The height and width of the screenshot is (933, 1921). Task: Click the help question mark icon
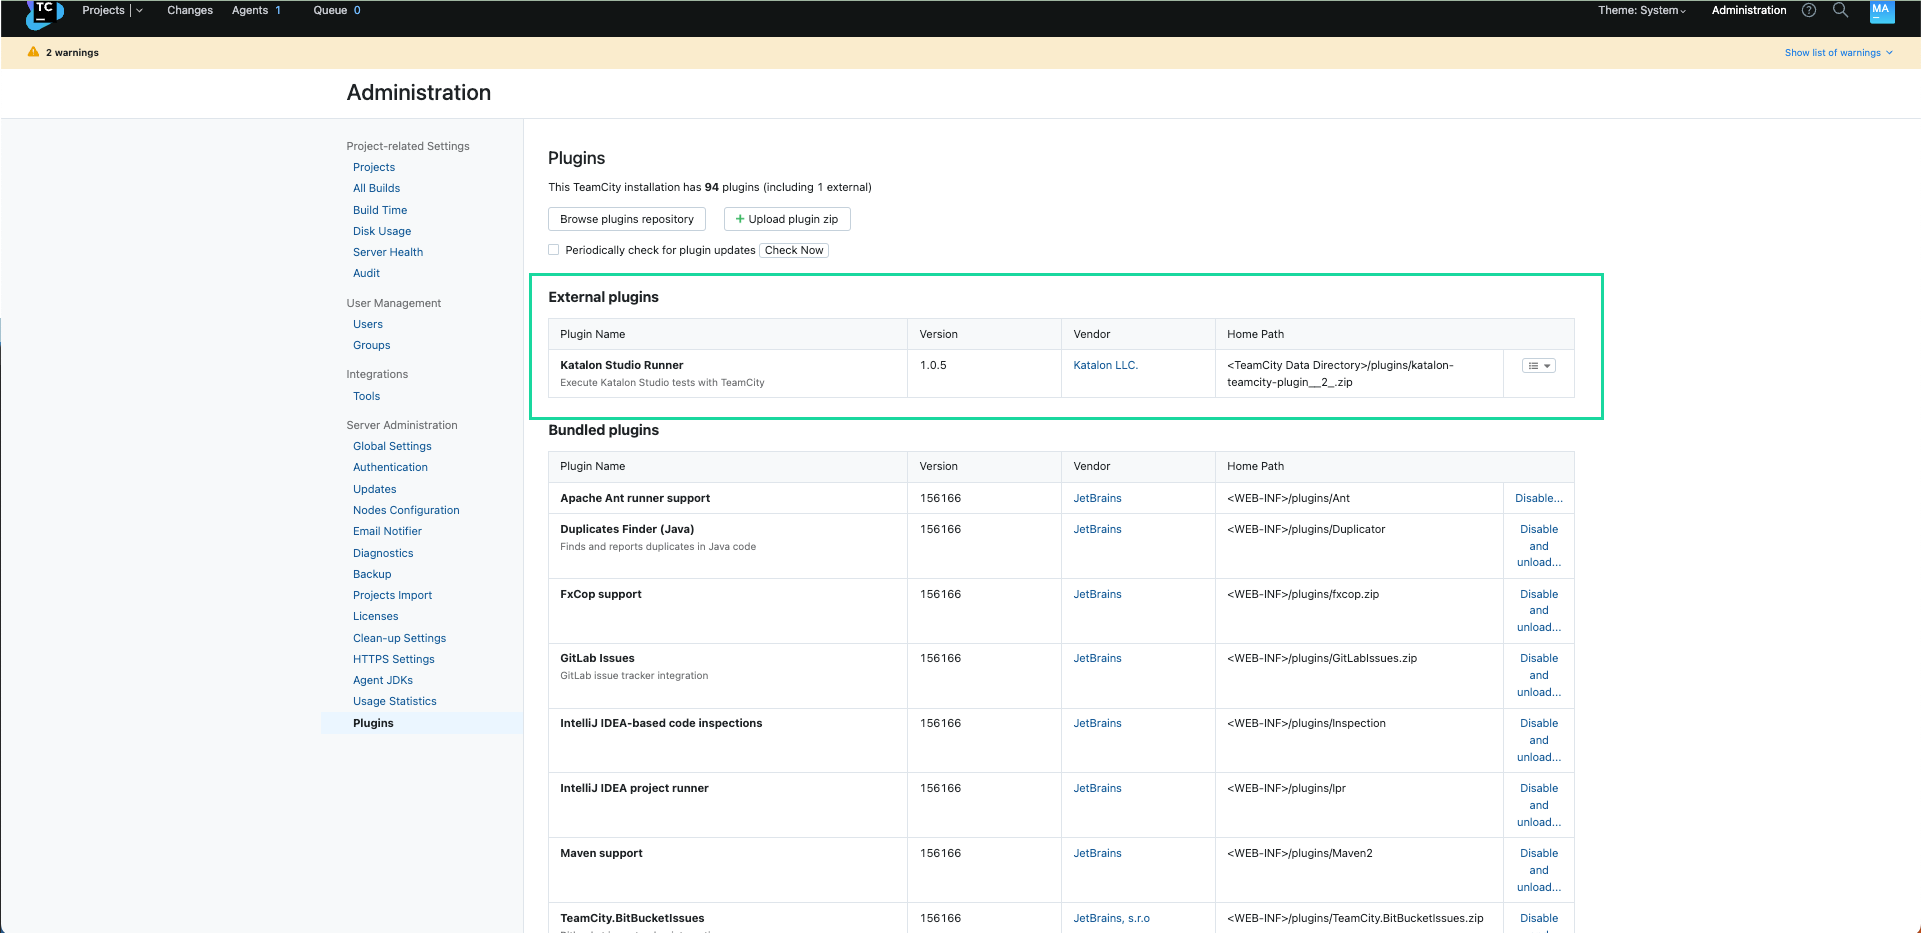[1809, 11]
